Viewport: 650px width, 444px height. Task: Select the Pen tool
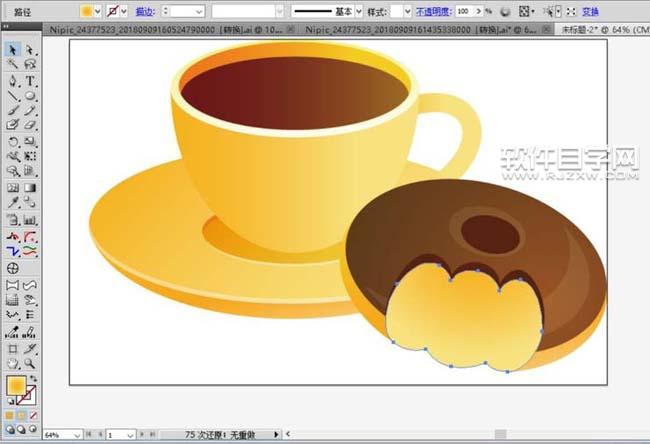(x=12, y=81)
